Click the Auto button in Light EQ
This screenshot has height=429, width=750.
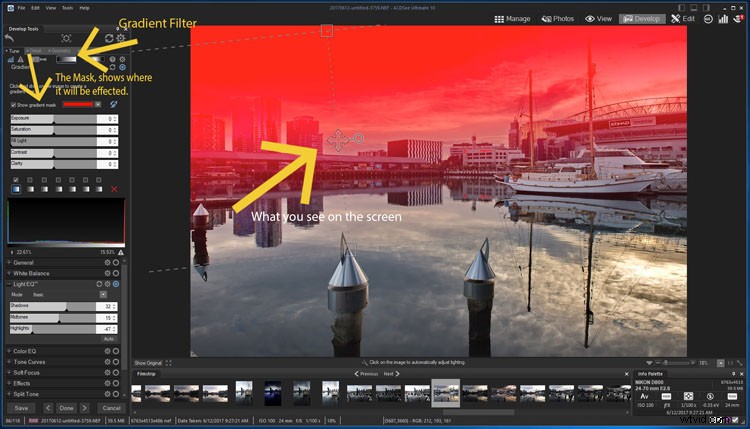coord(109,339)
